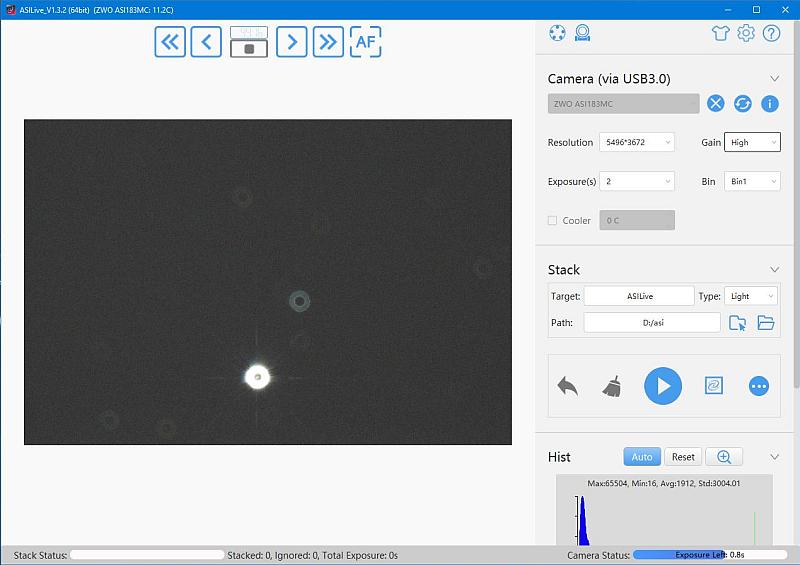This screenshot has width=800, height=565.
Task: Open settings gear icon
Action: pyautogui.click(x=746, y=33)
